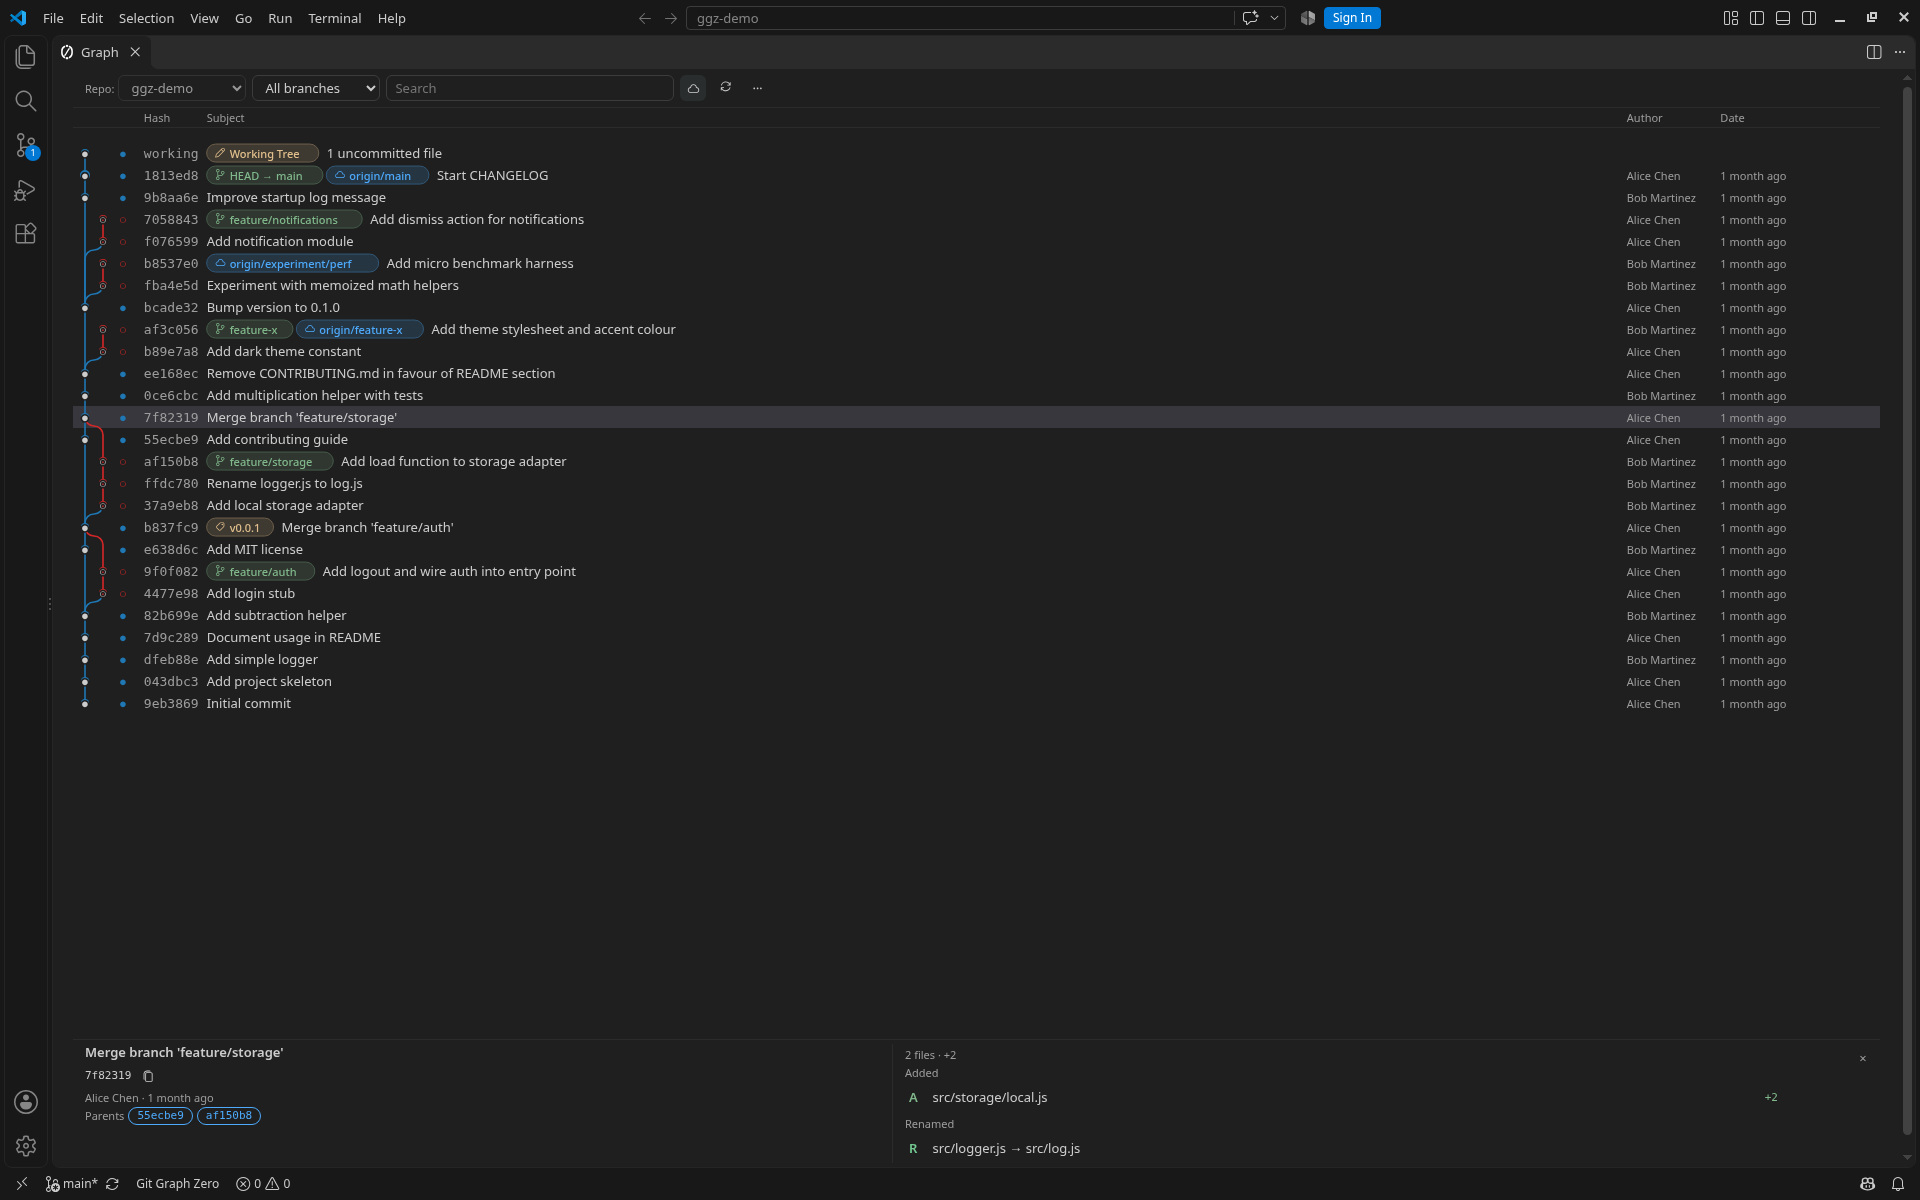Open the Accounts menu icon
The image size is (1920, 1200).
[26, 1102]
